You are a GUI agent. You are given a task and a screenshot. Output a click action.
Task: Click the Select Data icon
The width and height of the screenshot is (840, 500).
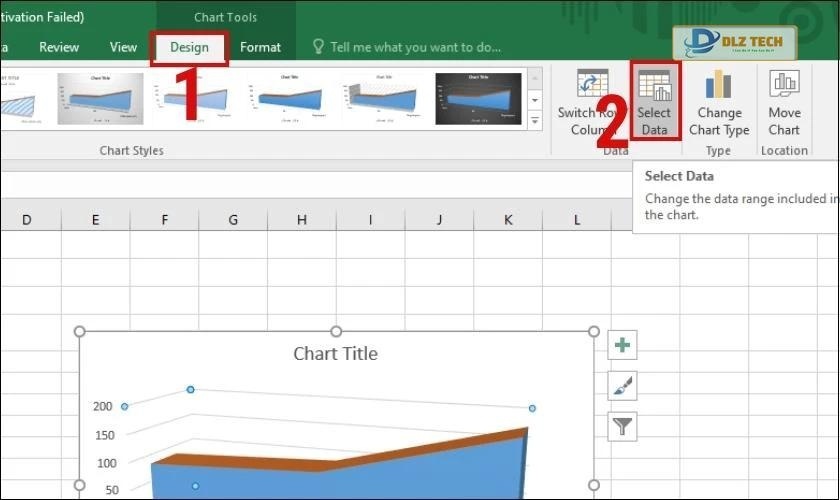pos(654,101)
